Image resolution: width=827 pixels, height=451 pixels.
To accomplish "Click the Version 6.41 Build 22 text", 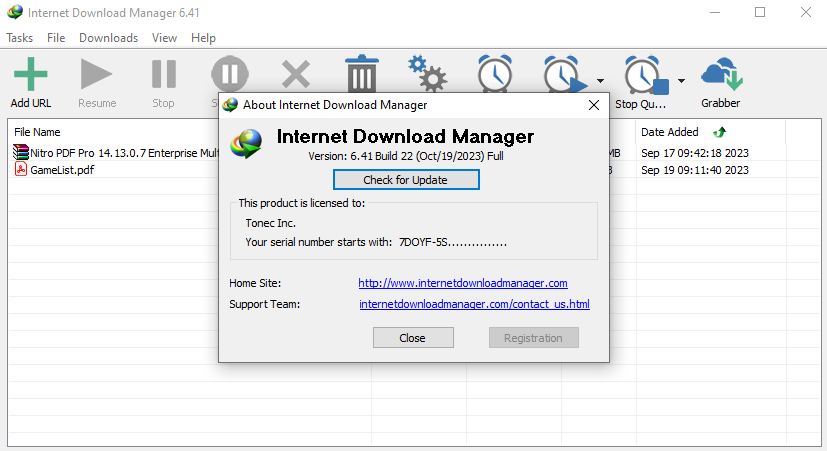I will [406, 156].
